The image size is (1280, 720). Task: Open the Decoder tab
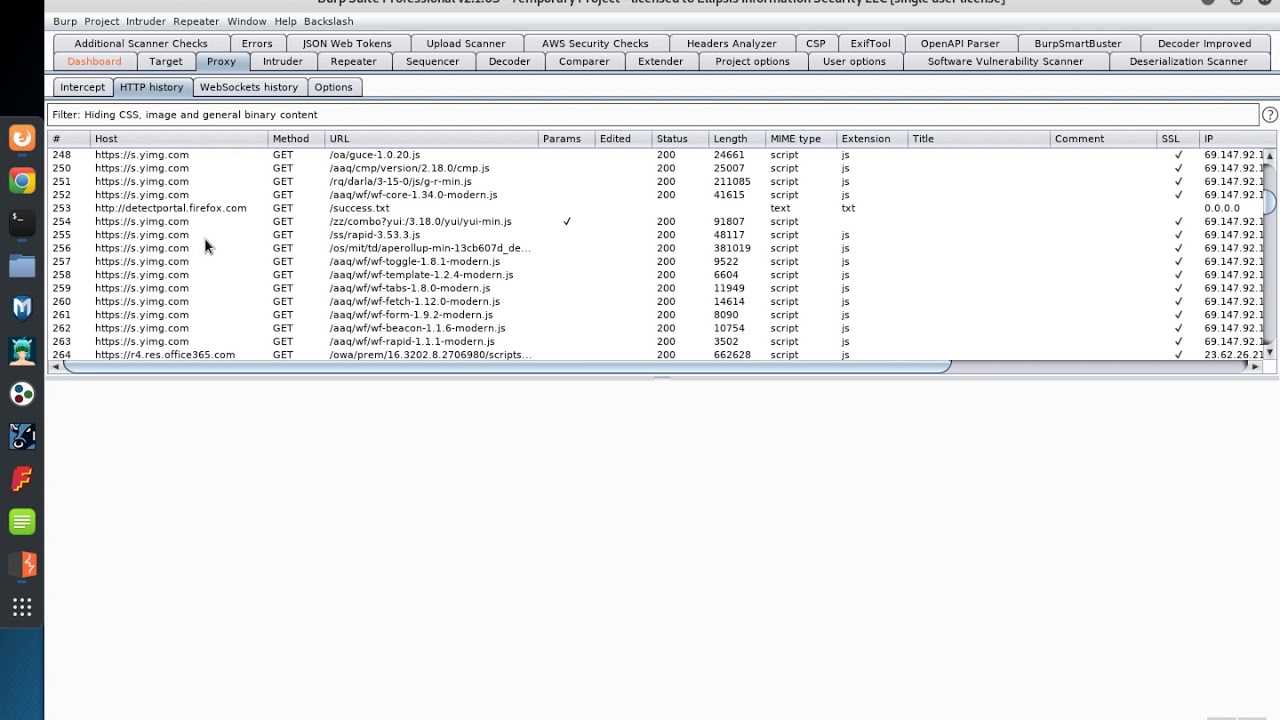pos(510,61)
